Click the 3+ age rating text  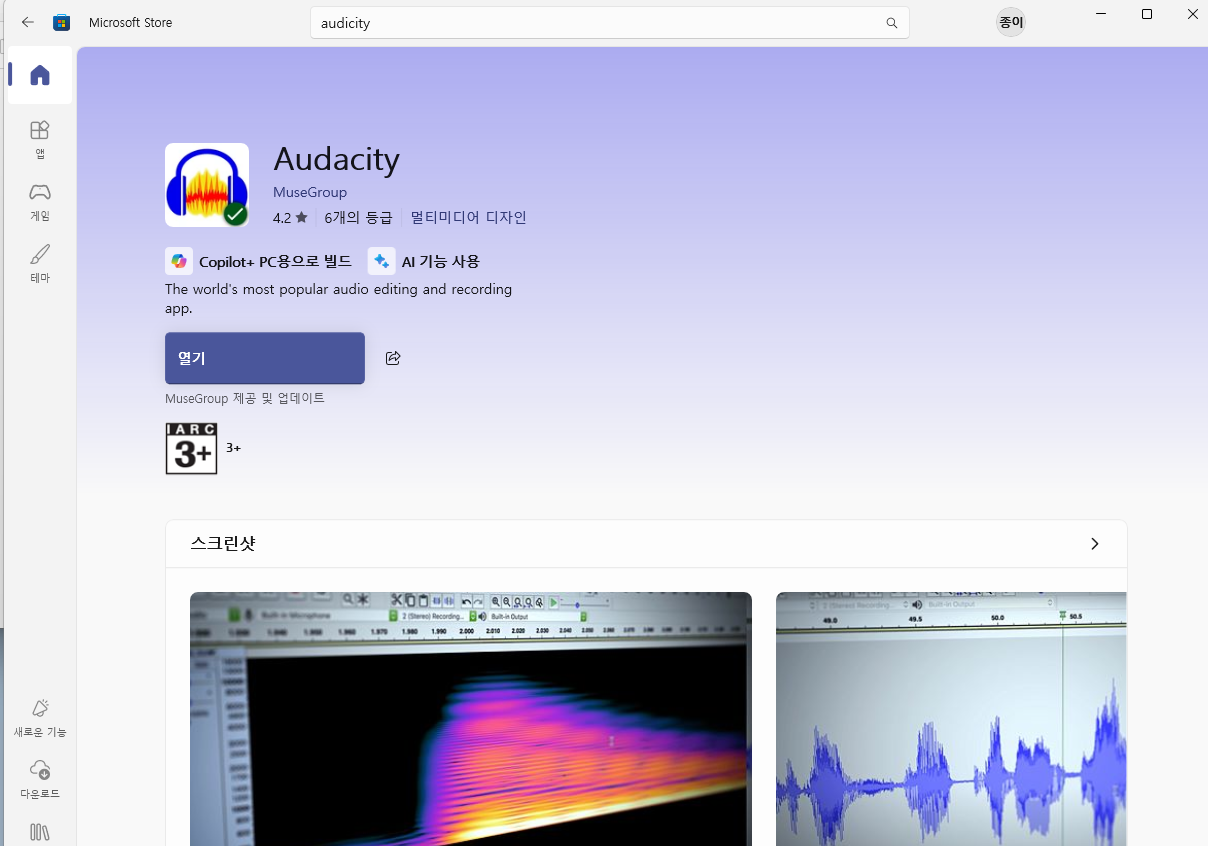[x=233, y=447]
